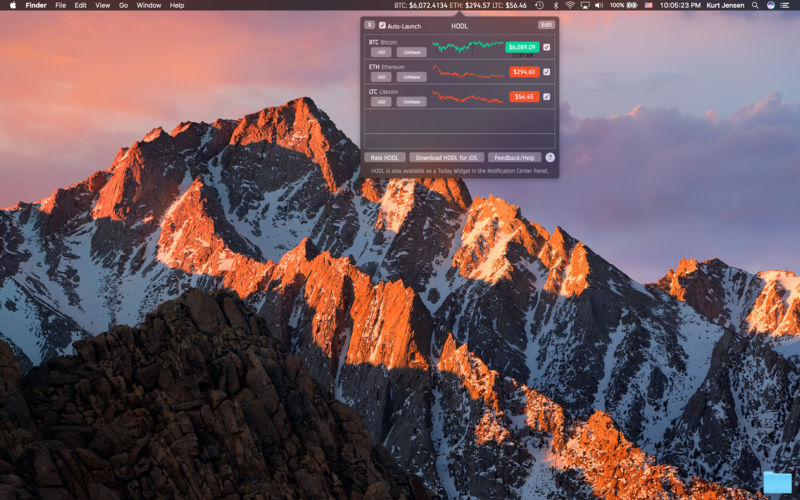The width and height of the screenshot is (800, 500).
Task: Click the BTC Bitcoin label
Action: [x=383, y=42]
